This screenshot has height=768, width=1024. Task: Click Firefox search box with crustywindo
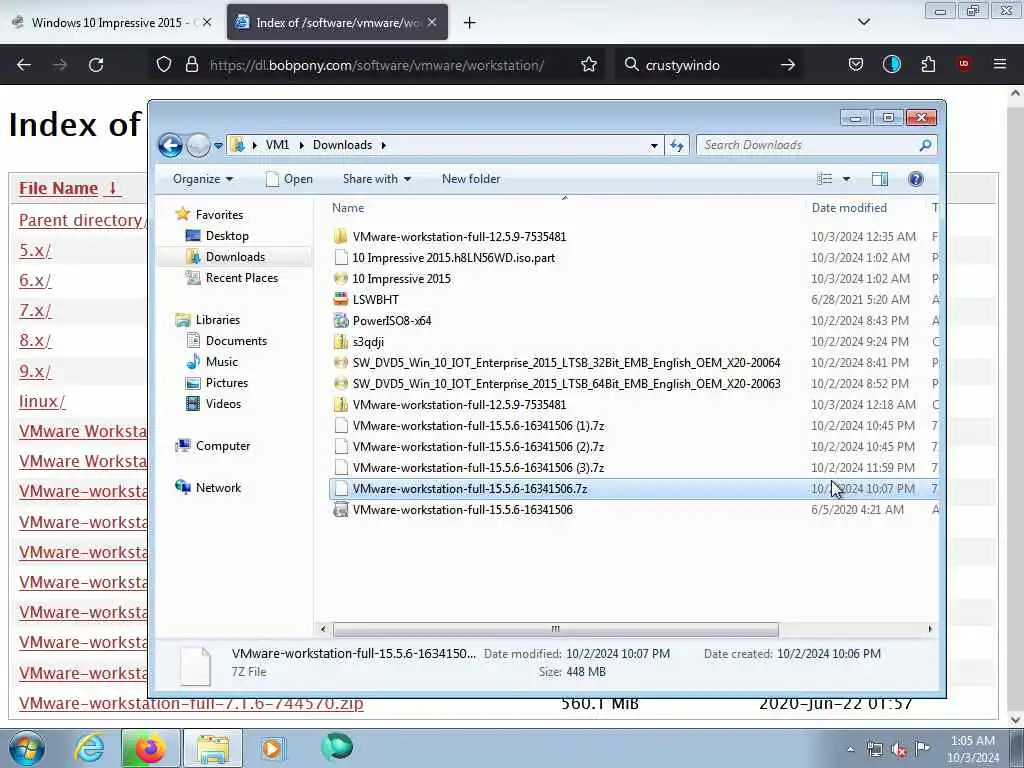709,65
